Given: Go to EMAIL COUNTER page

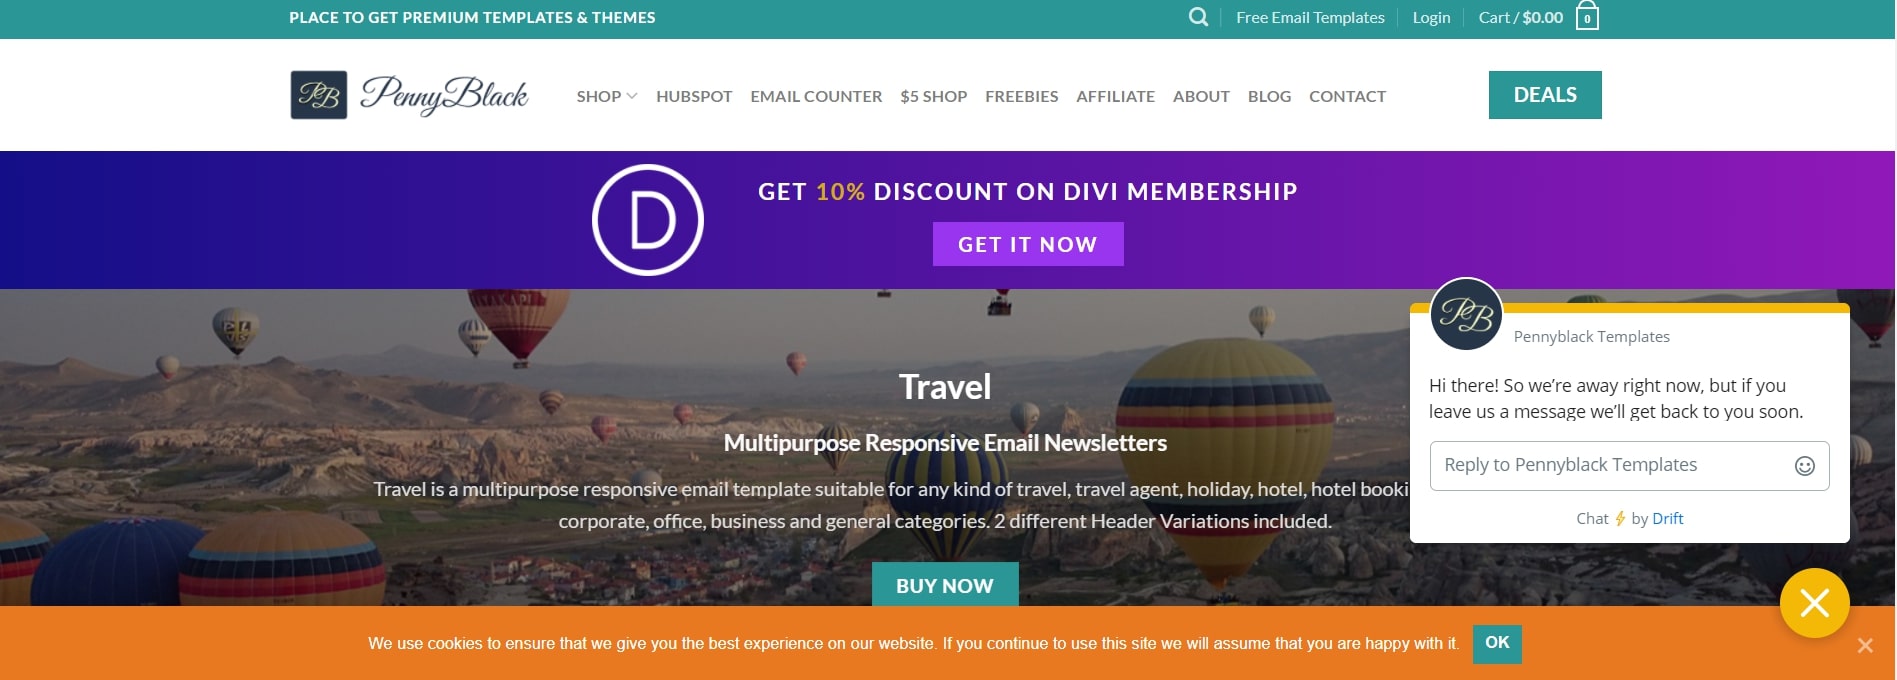Looking at the screenshot, I should (x=816, y=96).
